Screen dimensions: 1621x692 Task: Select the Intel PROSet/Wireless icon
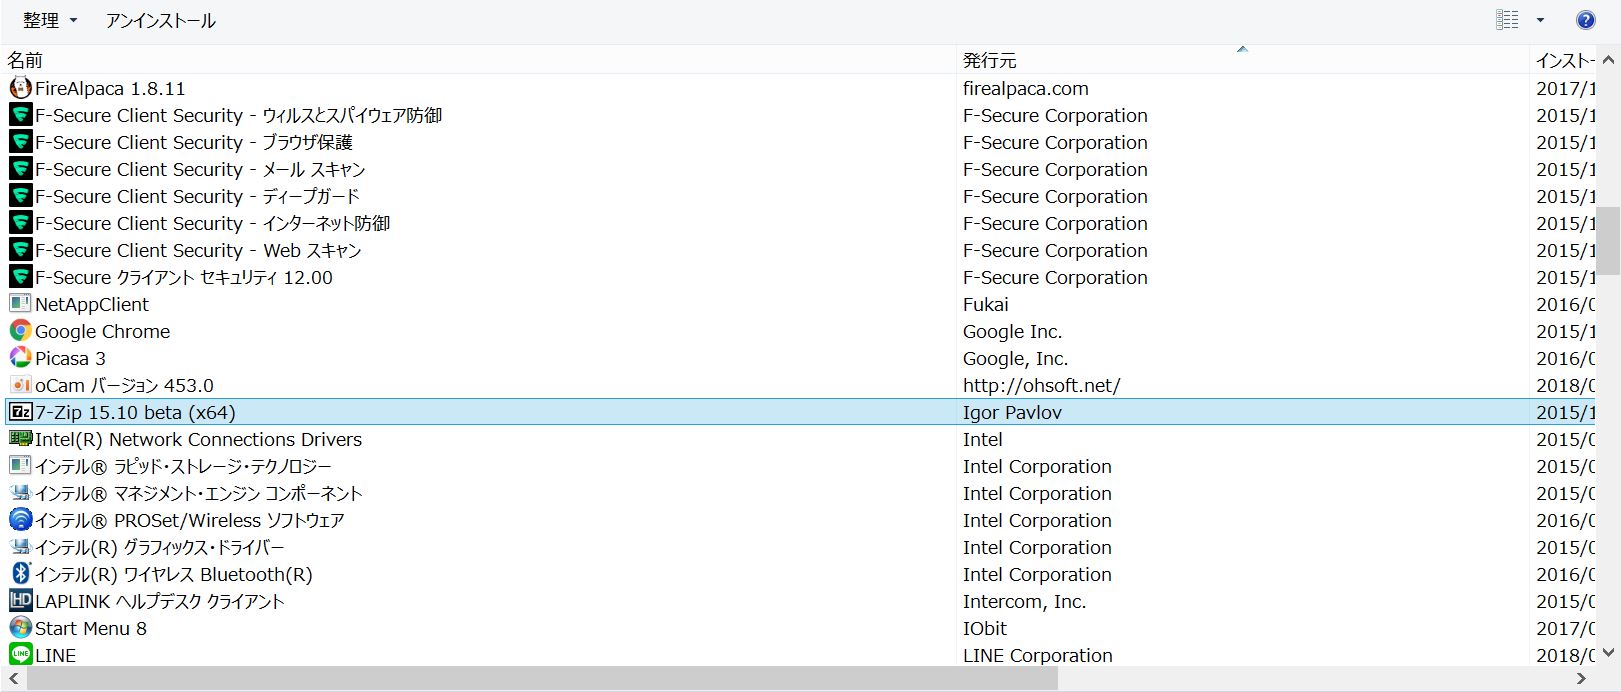[x=20, y=520]
